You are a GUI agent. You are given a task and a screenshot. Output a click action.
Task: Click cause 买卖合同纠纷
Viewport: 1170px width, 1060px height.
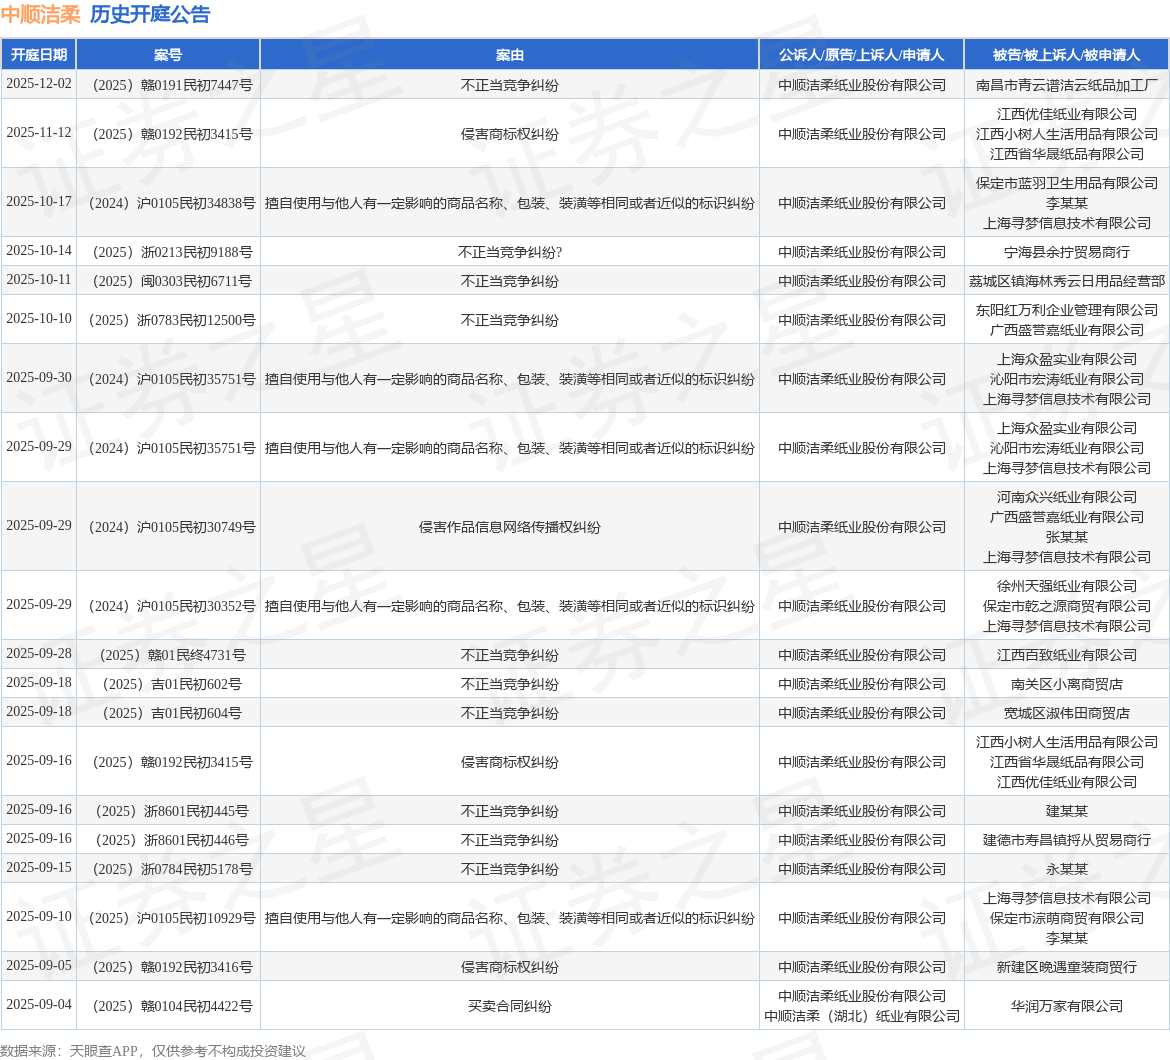(x=510, y=1006)
